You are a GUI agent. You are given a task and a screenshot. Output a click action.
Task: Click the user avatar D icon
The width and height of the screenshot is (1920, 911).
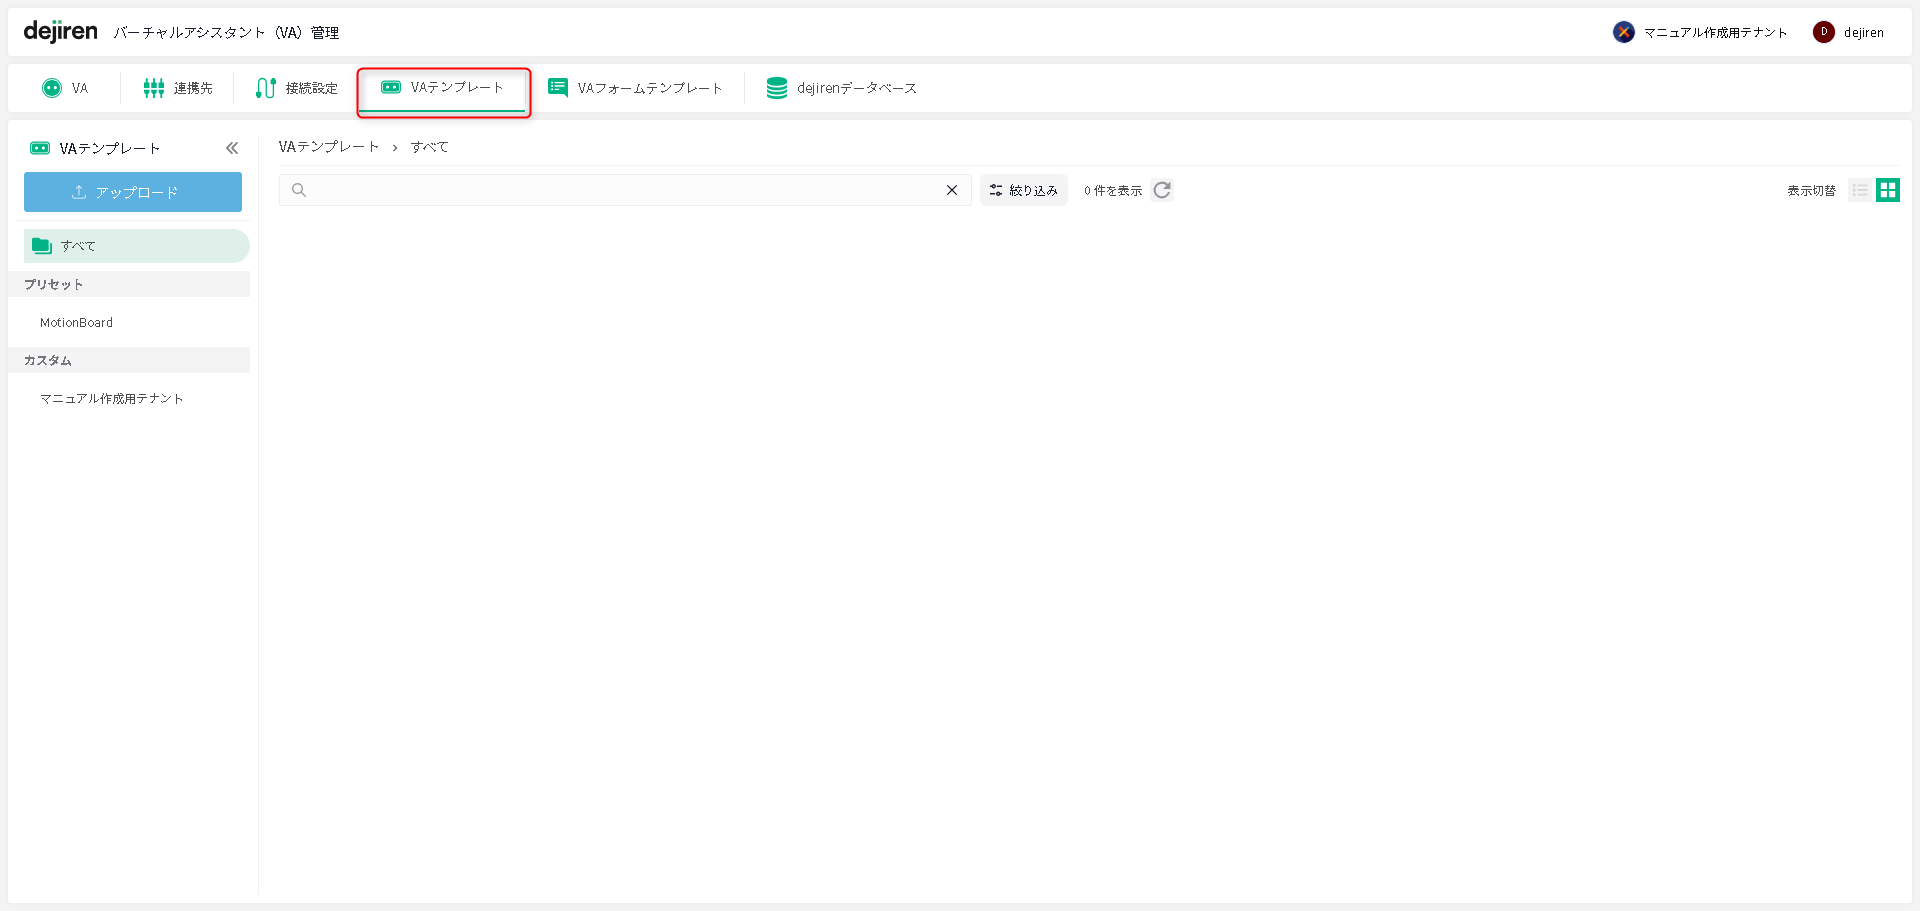point(1824,32)
